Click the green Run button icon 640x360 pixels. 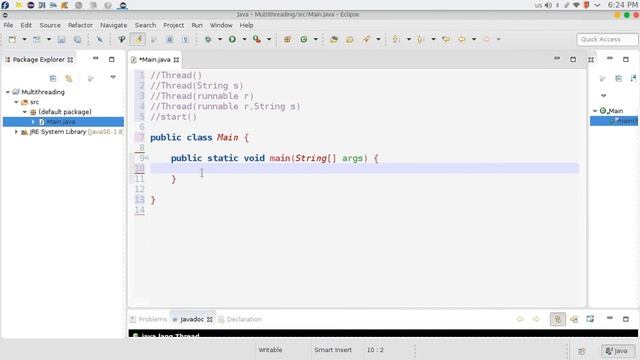tap(232, 39)
